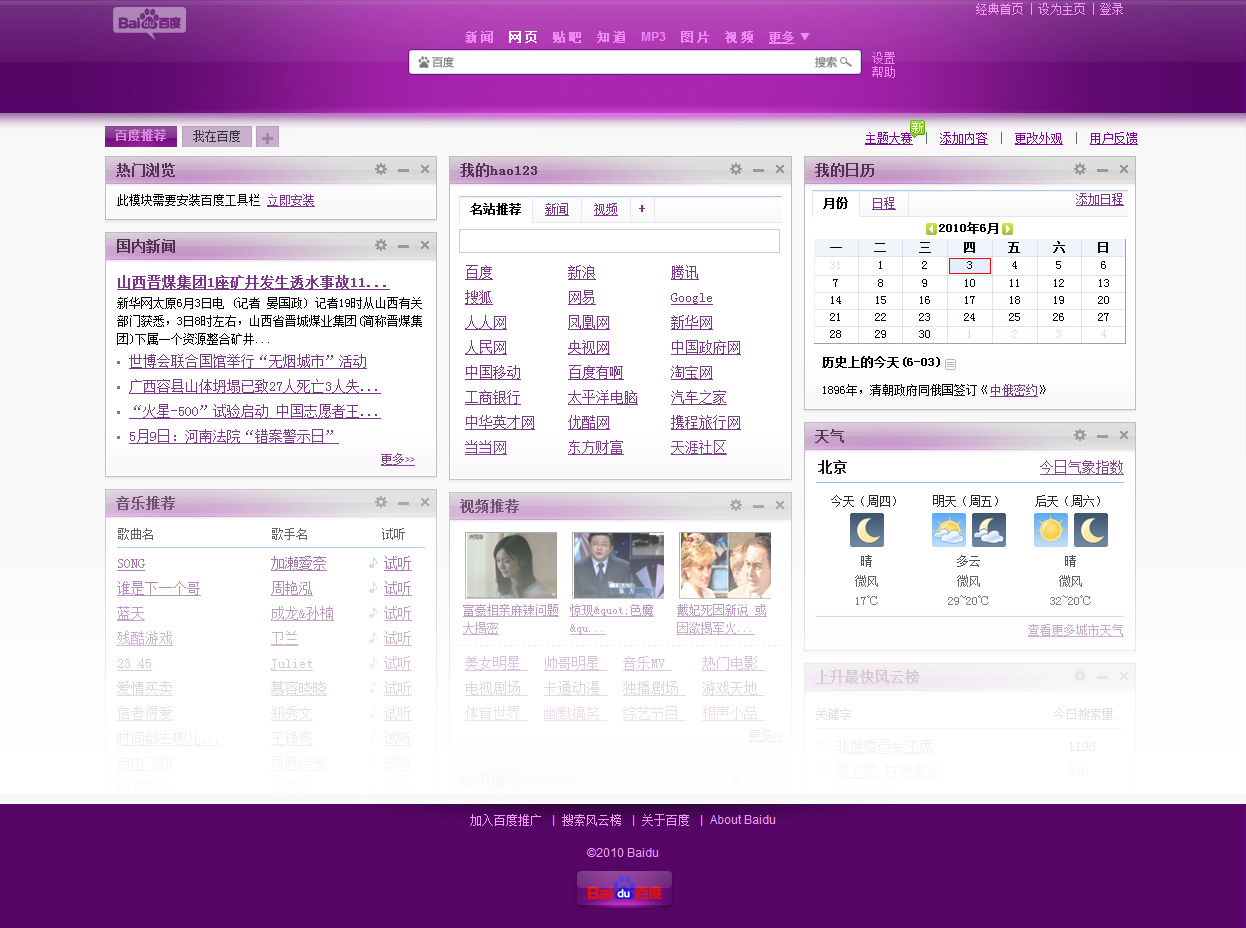Close the 视频推荐 widget
Screen dimensions: 1246x928
pyautogui.click(x=780, y=505)
